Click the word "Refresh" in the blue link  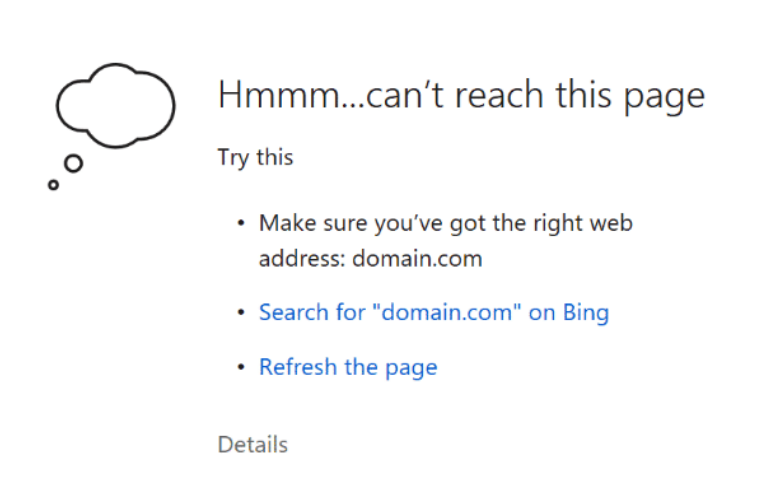point(298,366)
